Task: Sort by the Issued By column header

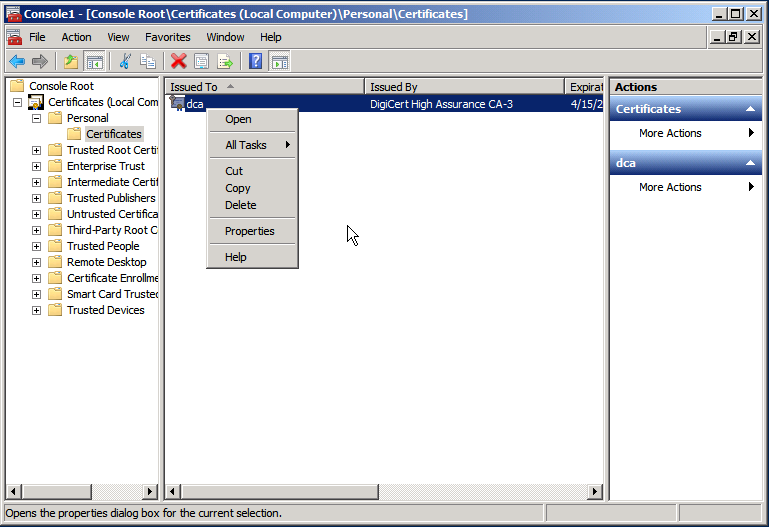Action: pyautogui.click(x=464, y=87)
